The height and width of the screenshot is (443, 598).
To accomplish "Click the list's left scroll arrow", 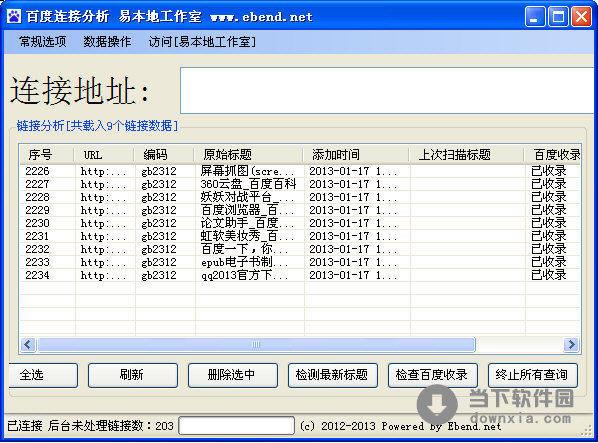I will click(x=28, y=345).
